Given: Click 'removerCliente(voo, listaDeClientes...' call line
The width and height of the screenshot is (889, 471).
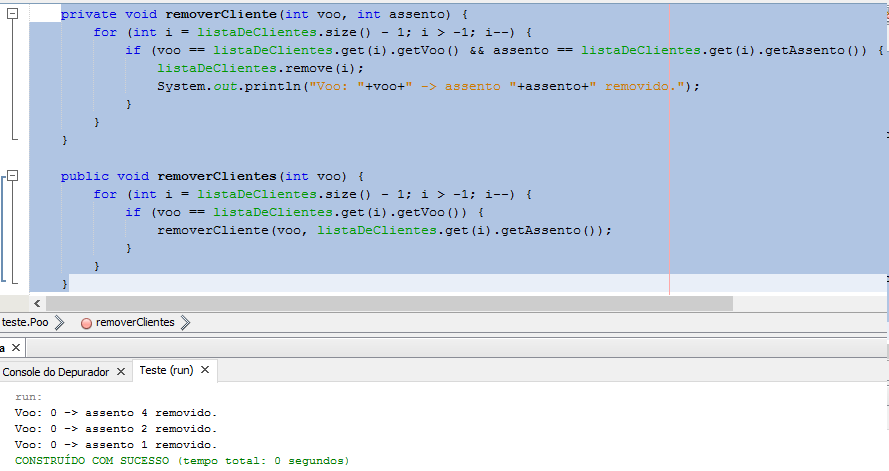Looking at the screenshot, I should pos(384,230).
